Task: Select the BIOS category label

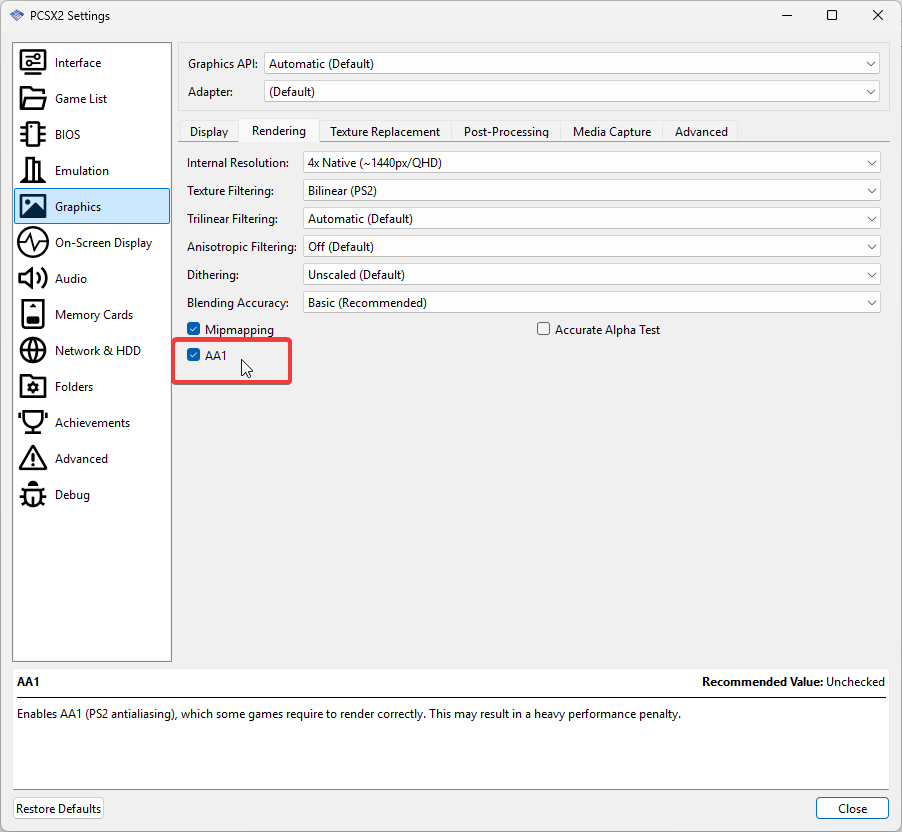Action: pyautogui.click(x=67, y=135)
